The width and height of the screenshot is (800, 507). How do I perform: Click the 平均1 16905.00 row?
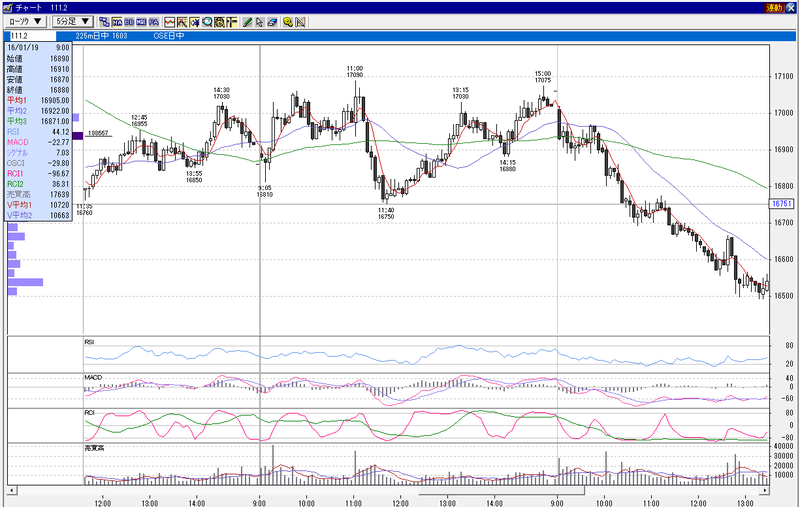coord(38,100)
